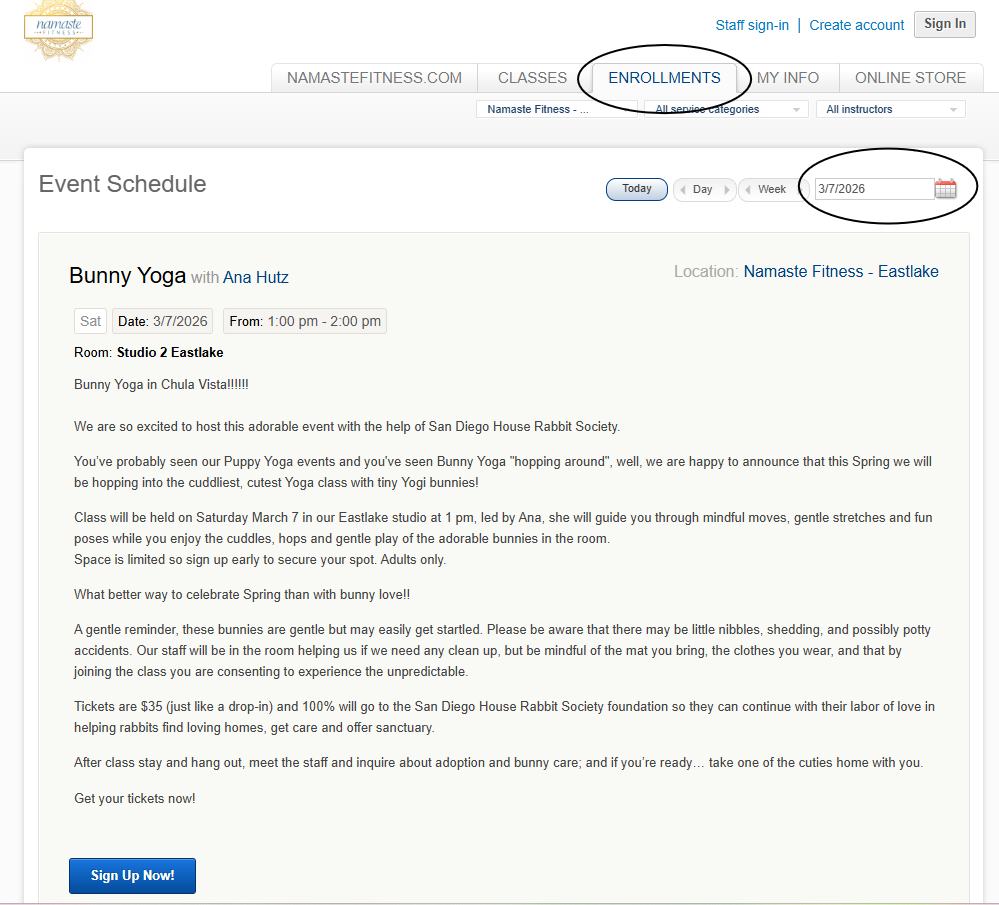
Task: Click the Create account link
Action: coord(856,25)
